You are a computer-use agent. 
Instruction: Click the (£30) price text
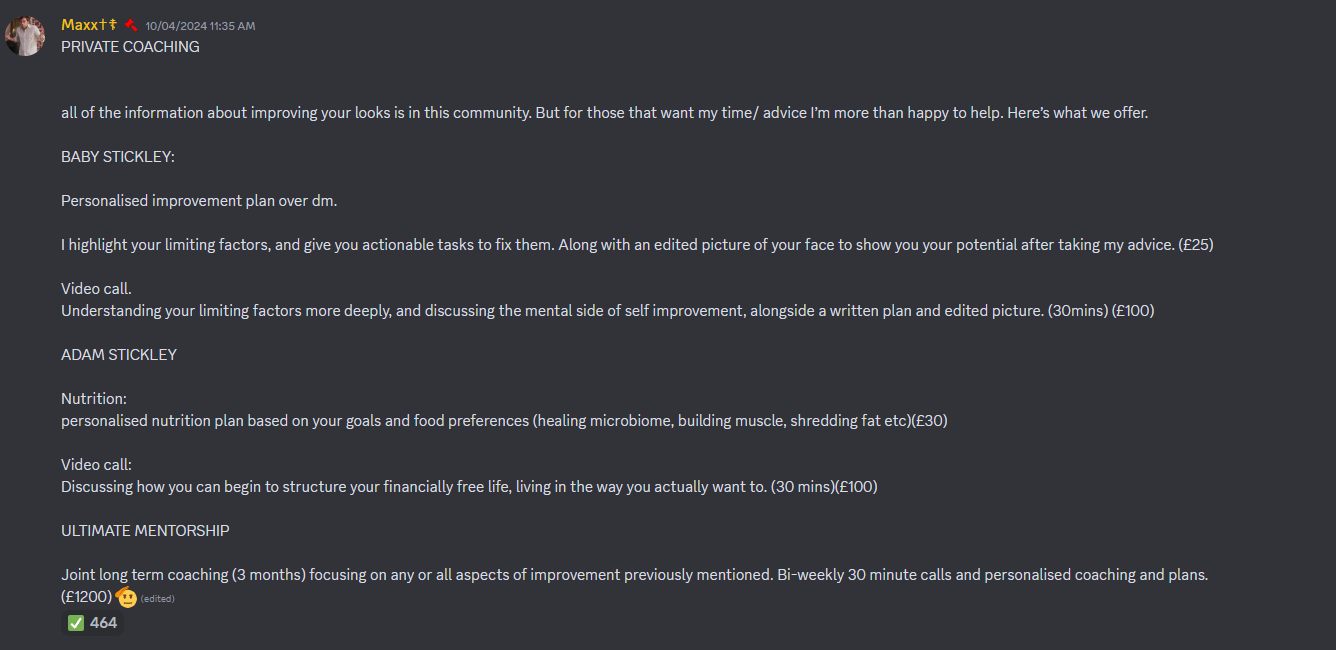click(929, 421)
